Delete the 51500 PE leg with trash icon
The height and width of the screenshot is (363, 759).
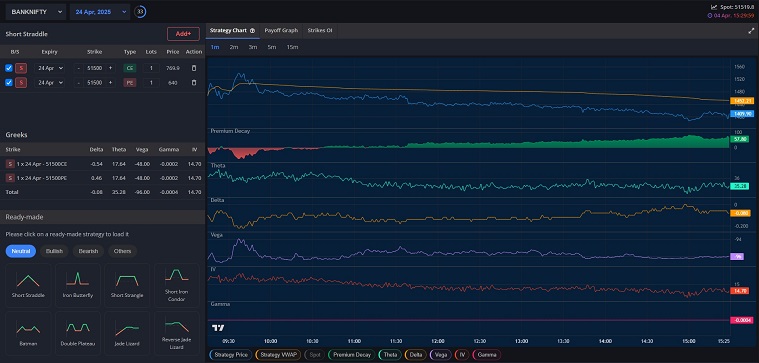(x=194, y=83)
